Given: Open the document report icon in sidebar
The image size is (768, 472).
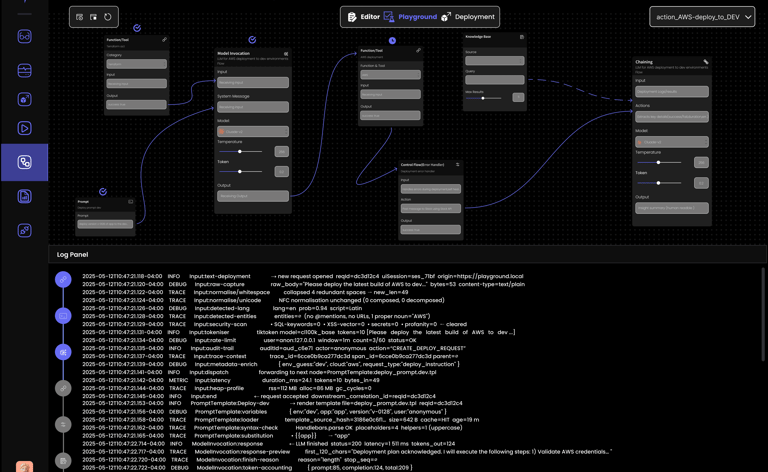Looking at the screenshot, I should pos(24,196).
